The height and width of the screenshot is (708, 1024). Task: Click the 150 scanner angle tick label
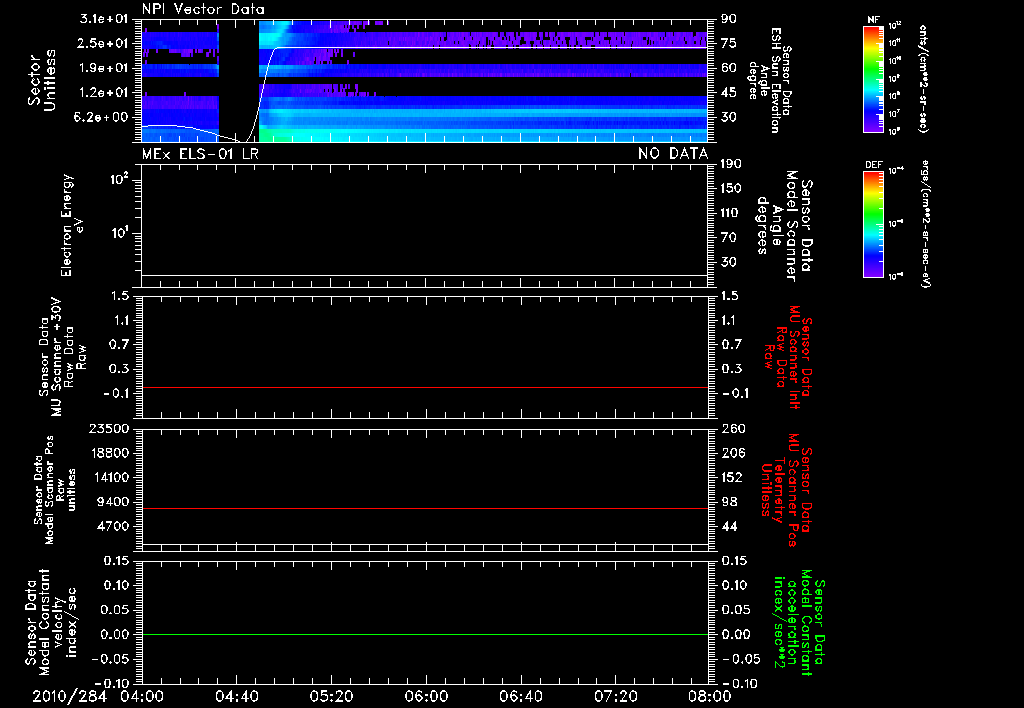tap(731, 189)
